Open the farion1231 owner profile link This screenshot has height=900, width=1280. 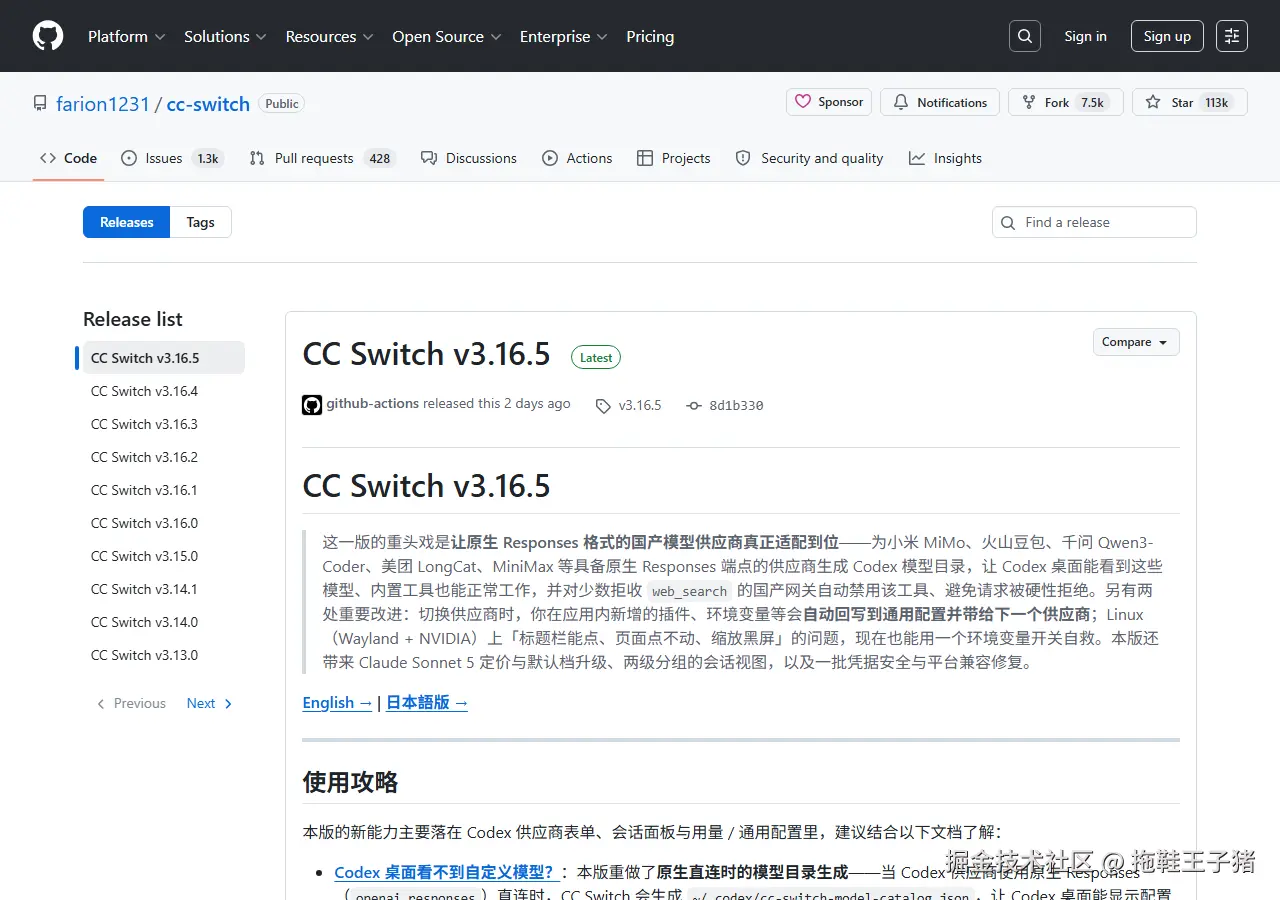pyautogui.click(x=103, y=104)
